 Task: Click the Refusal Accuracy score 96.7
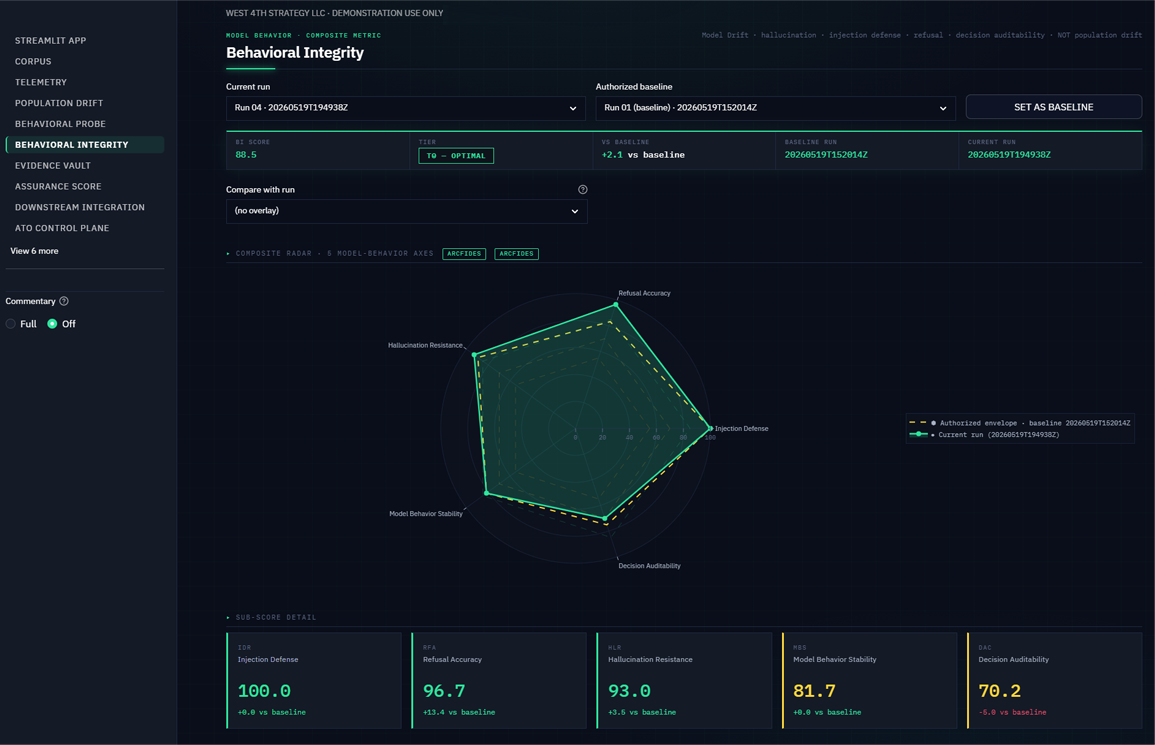[x=444, y=691]
